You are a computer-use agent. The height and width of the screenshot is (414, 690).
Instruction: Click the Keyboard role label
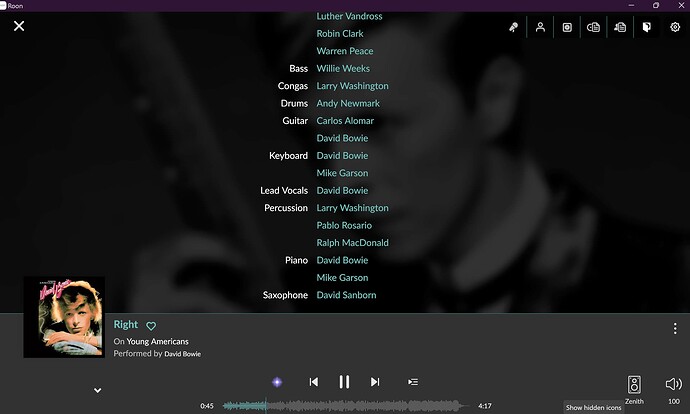click(288, 156)
